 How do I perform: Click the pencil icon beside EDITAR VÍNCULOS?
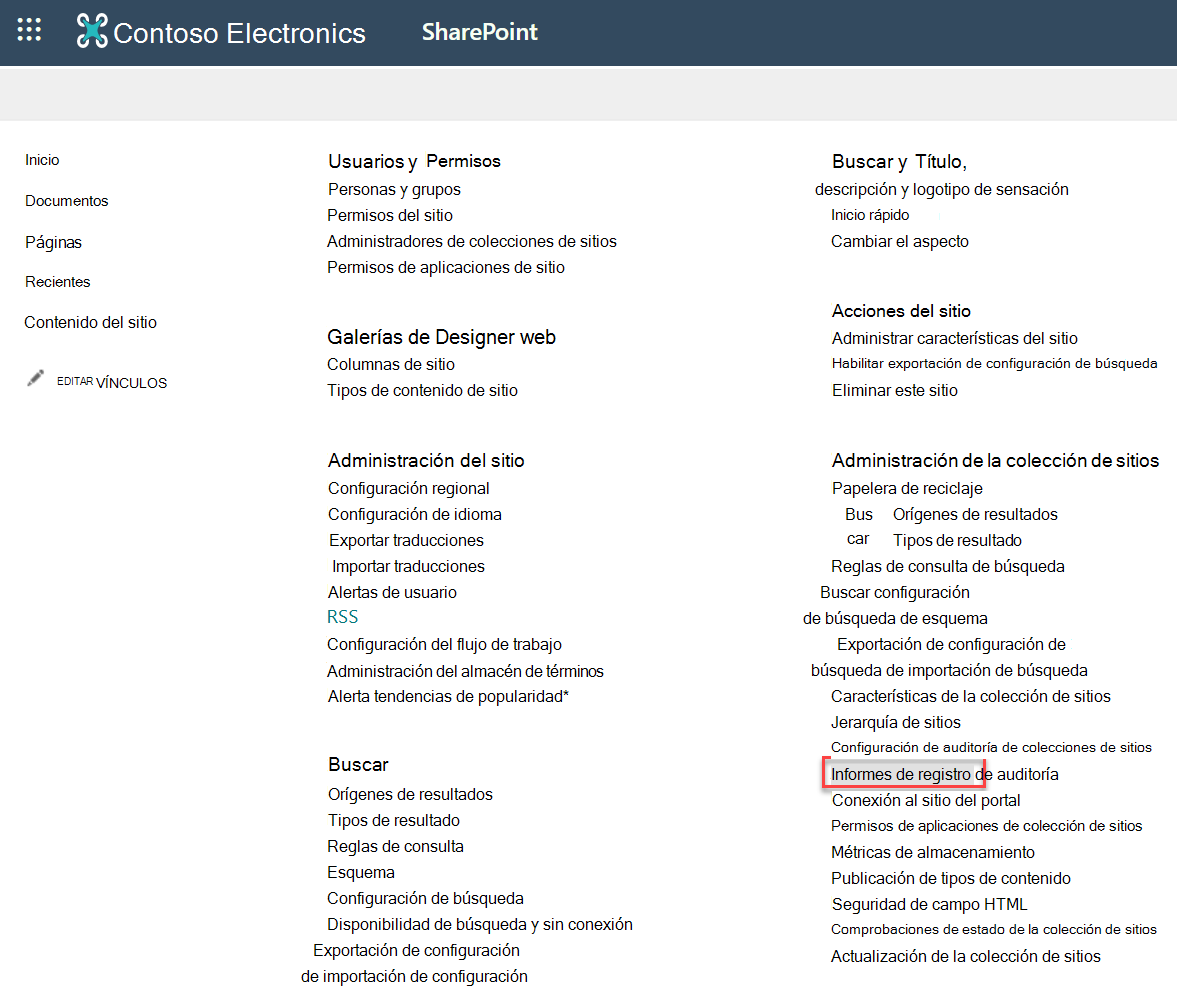(x=35, y=378)
